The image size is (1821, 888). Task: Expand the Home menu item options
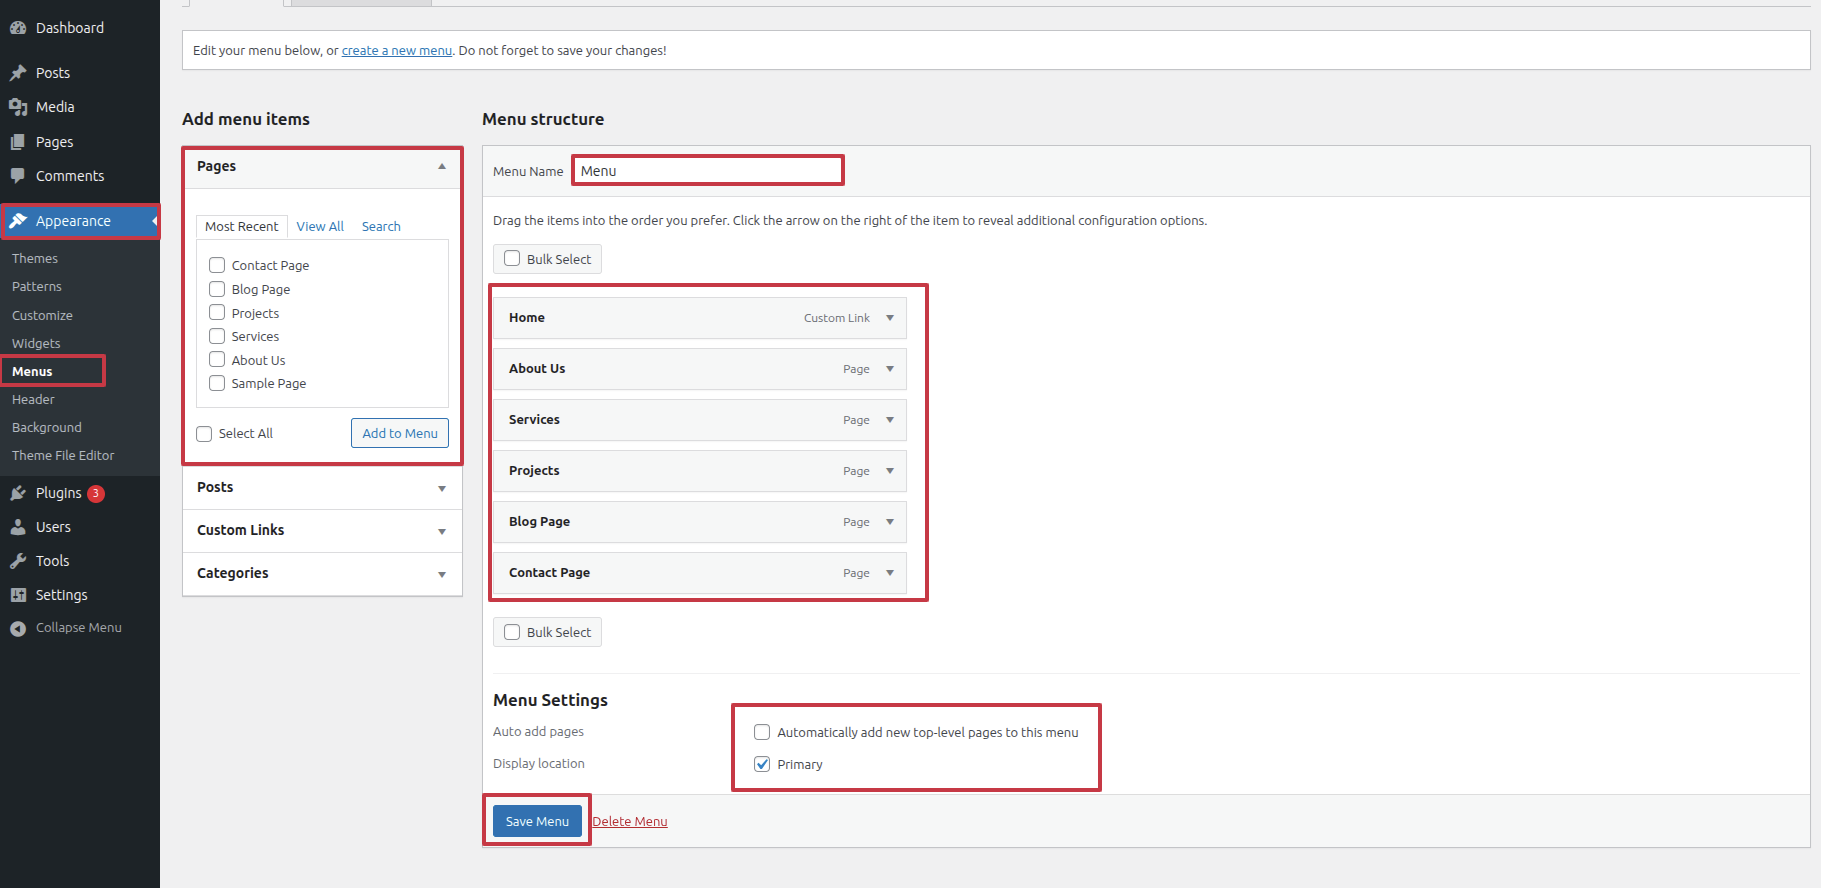(x=889, y=318)
